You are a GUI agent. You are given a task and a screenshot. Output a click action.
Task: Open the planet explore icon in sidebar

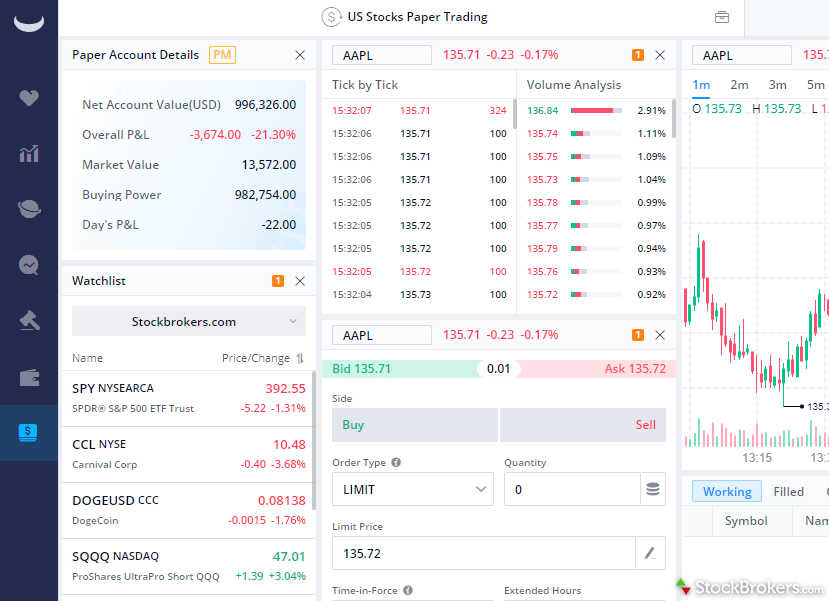coord(29,209)
